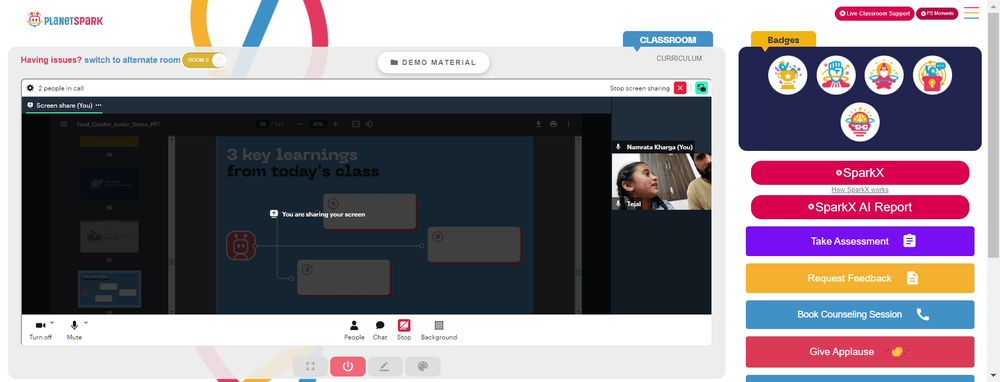
Task: Click zoom in plus in shared PDF
Action: click(335, 124)
